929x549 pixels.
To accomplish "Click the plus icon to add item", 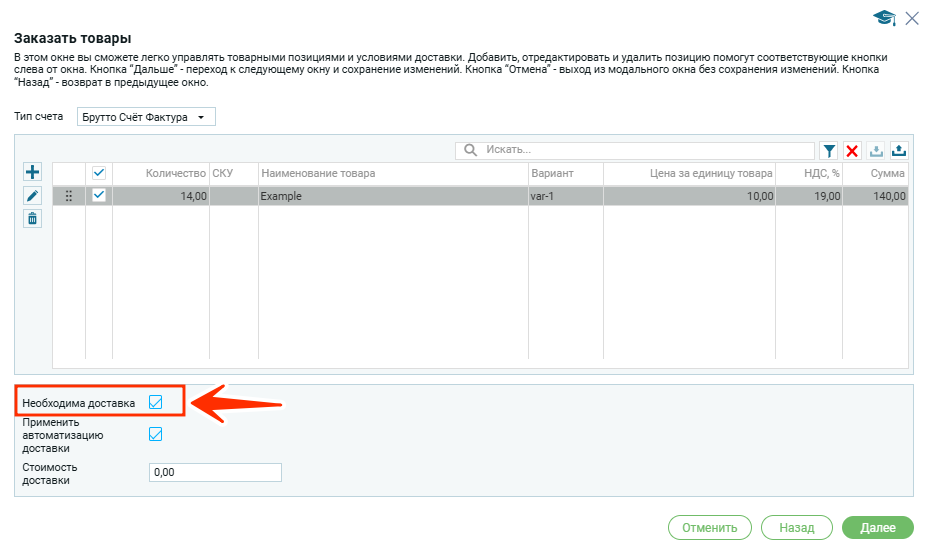I will coord(32,173).
